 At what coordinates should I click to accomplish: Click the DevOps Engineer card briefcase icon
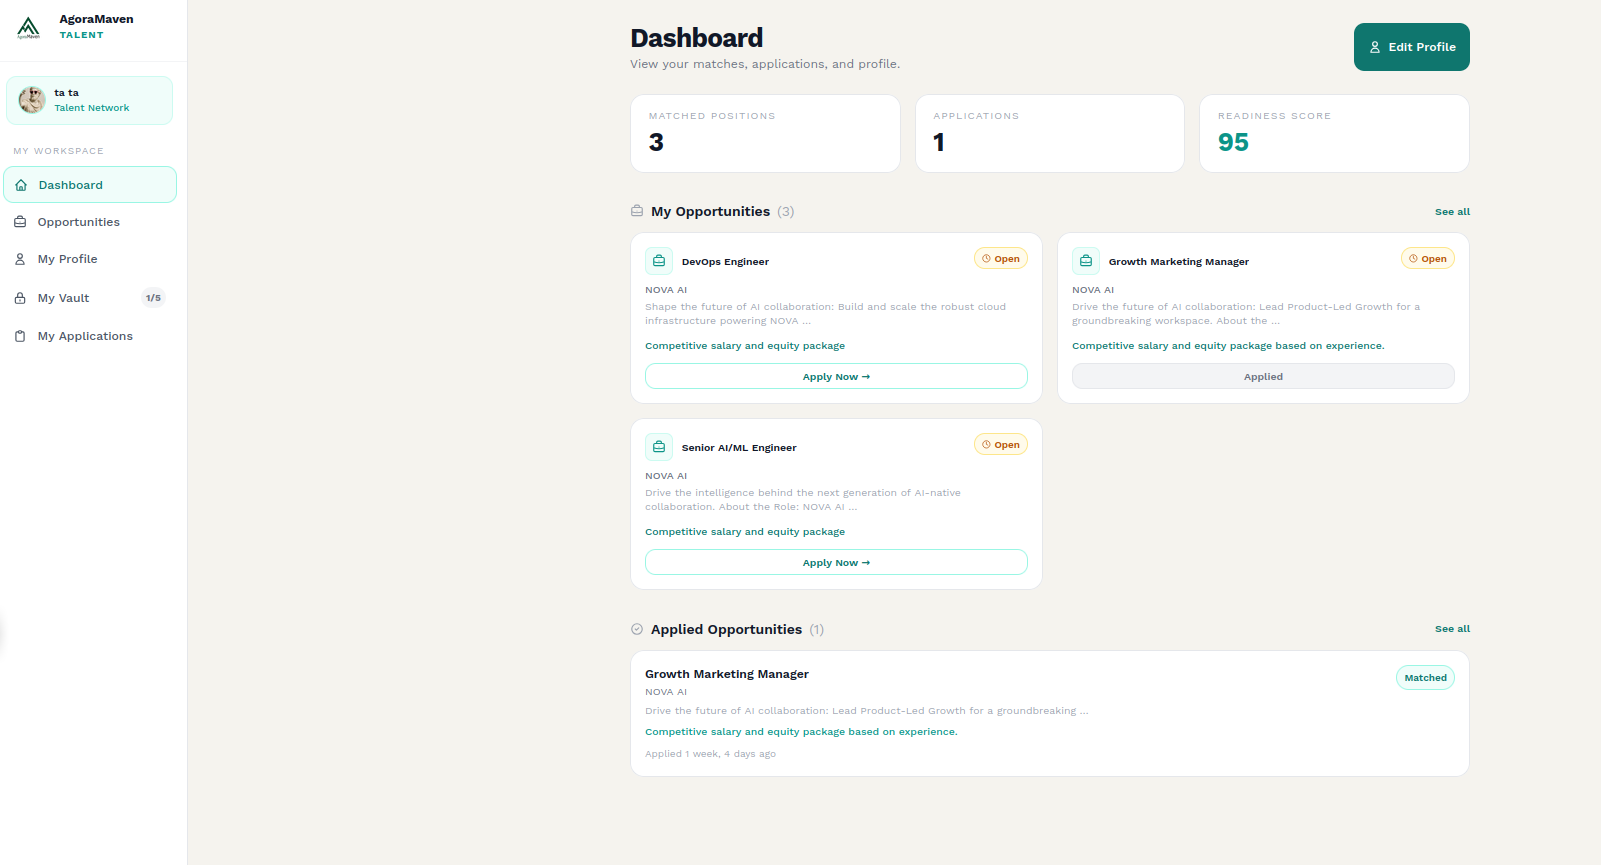tap(659, 261)
